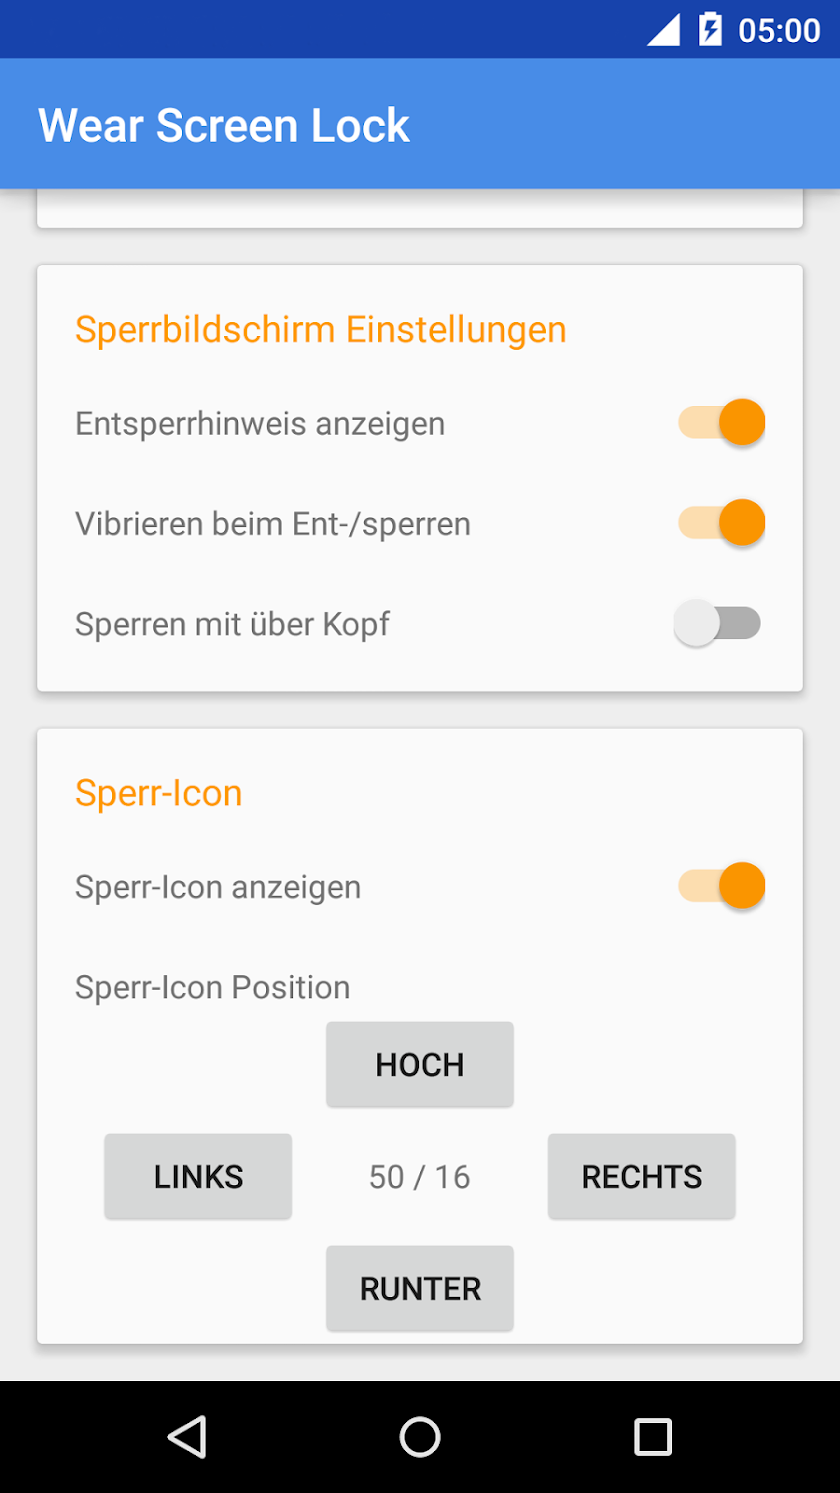Toggle Sperr-Icon anzeigen switch off

pyautogui.click(x=721, y=886)
